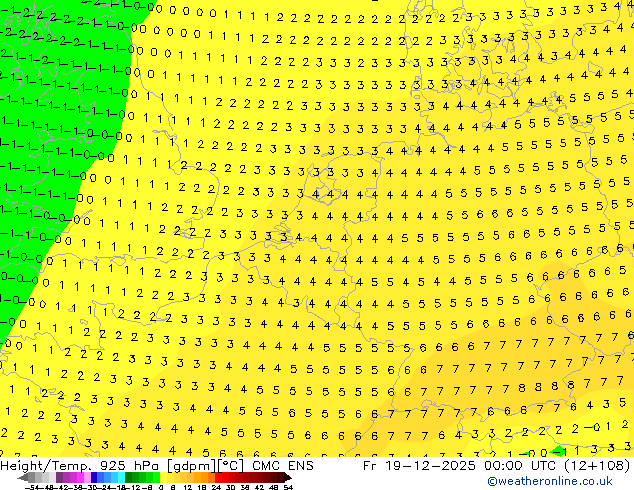Viewport: 634px width, 490px height.
Task: Pick the dark blue swatch in the legend
Action: (94, 478)
